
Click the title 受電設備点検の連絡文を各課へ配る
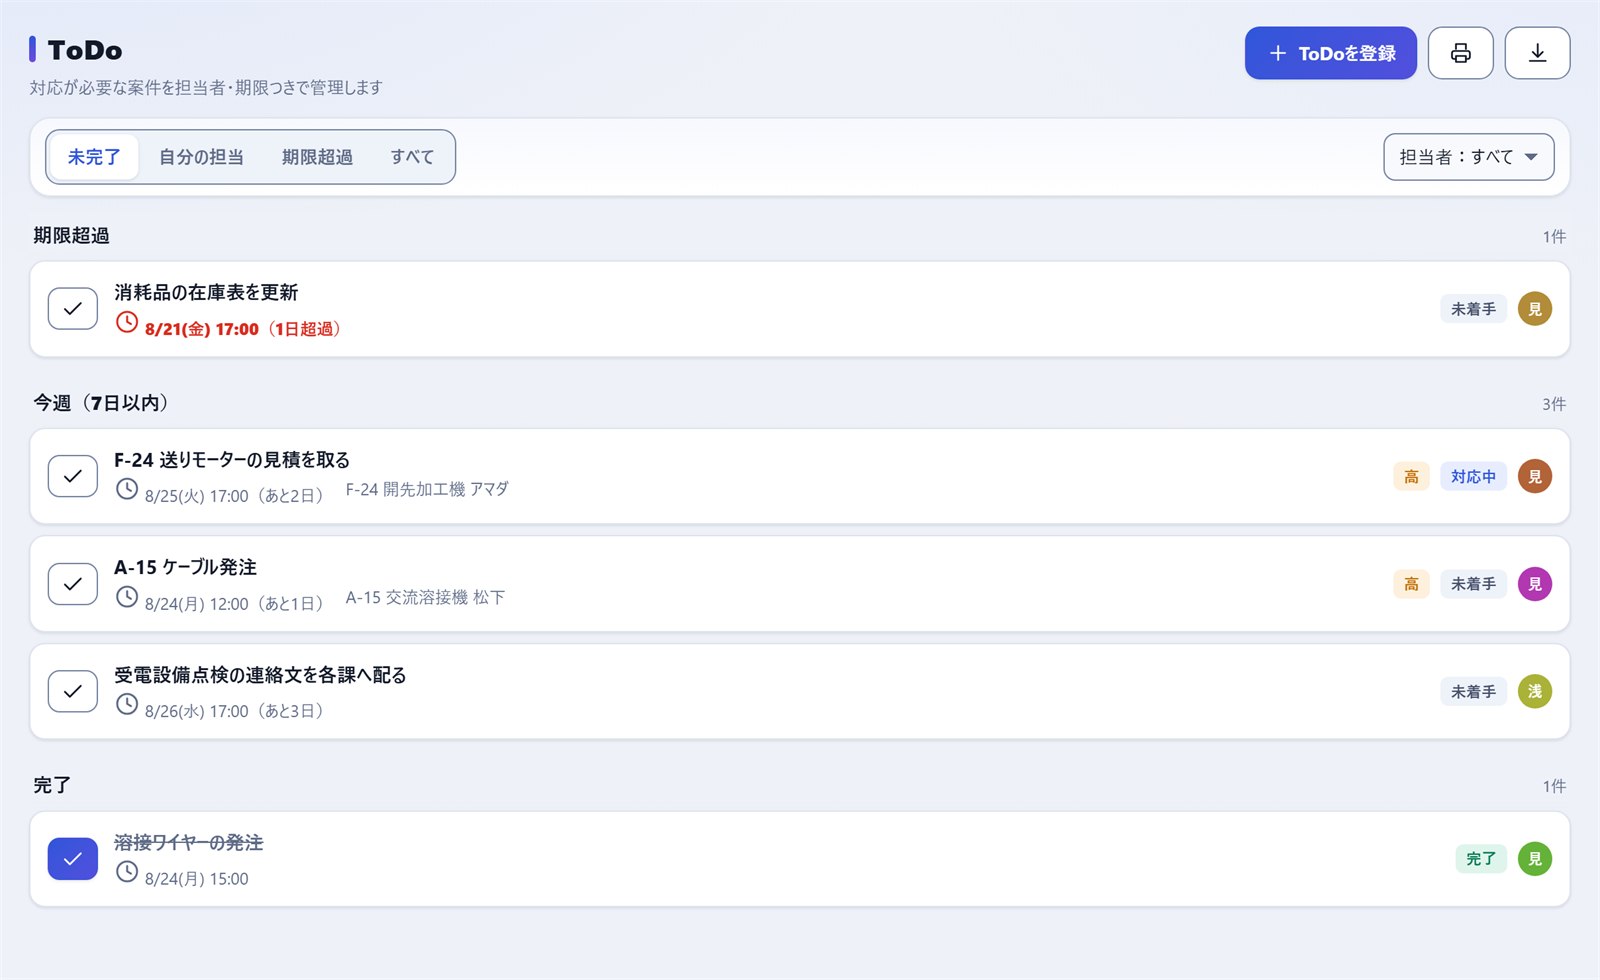260,675
